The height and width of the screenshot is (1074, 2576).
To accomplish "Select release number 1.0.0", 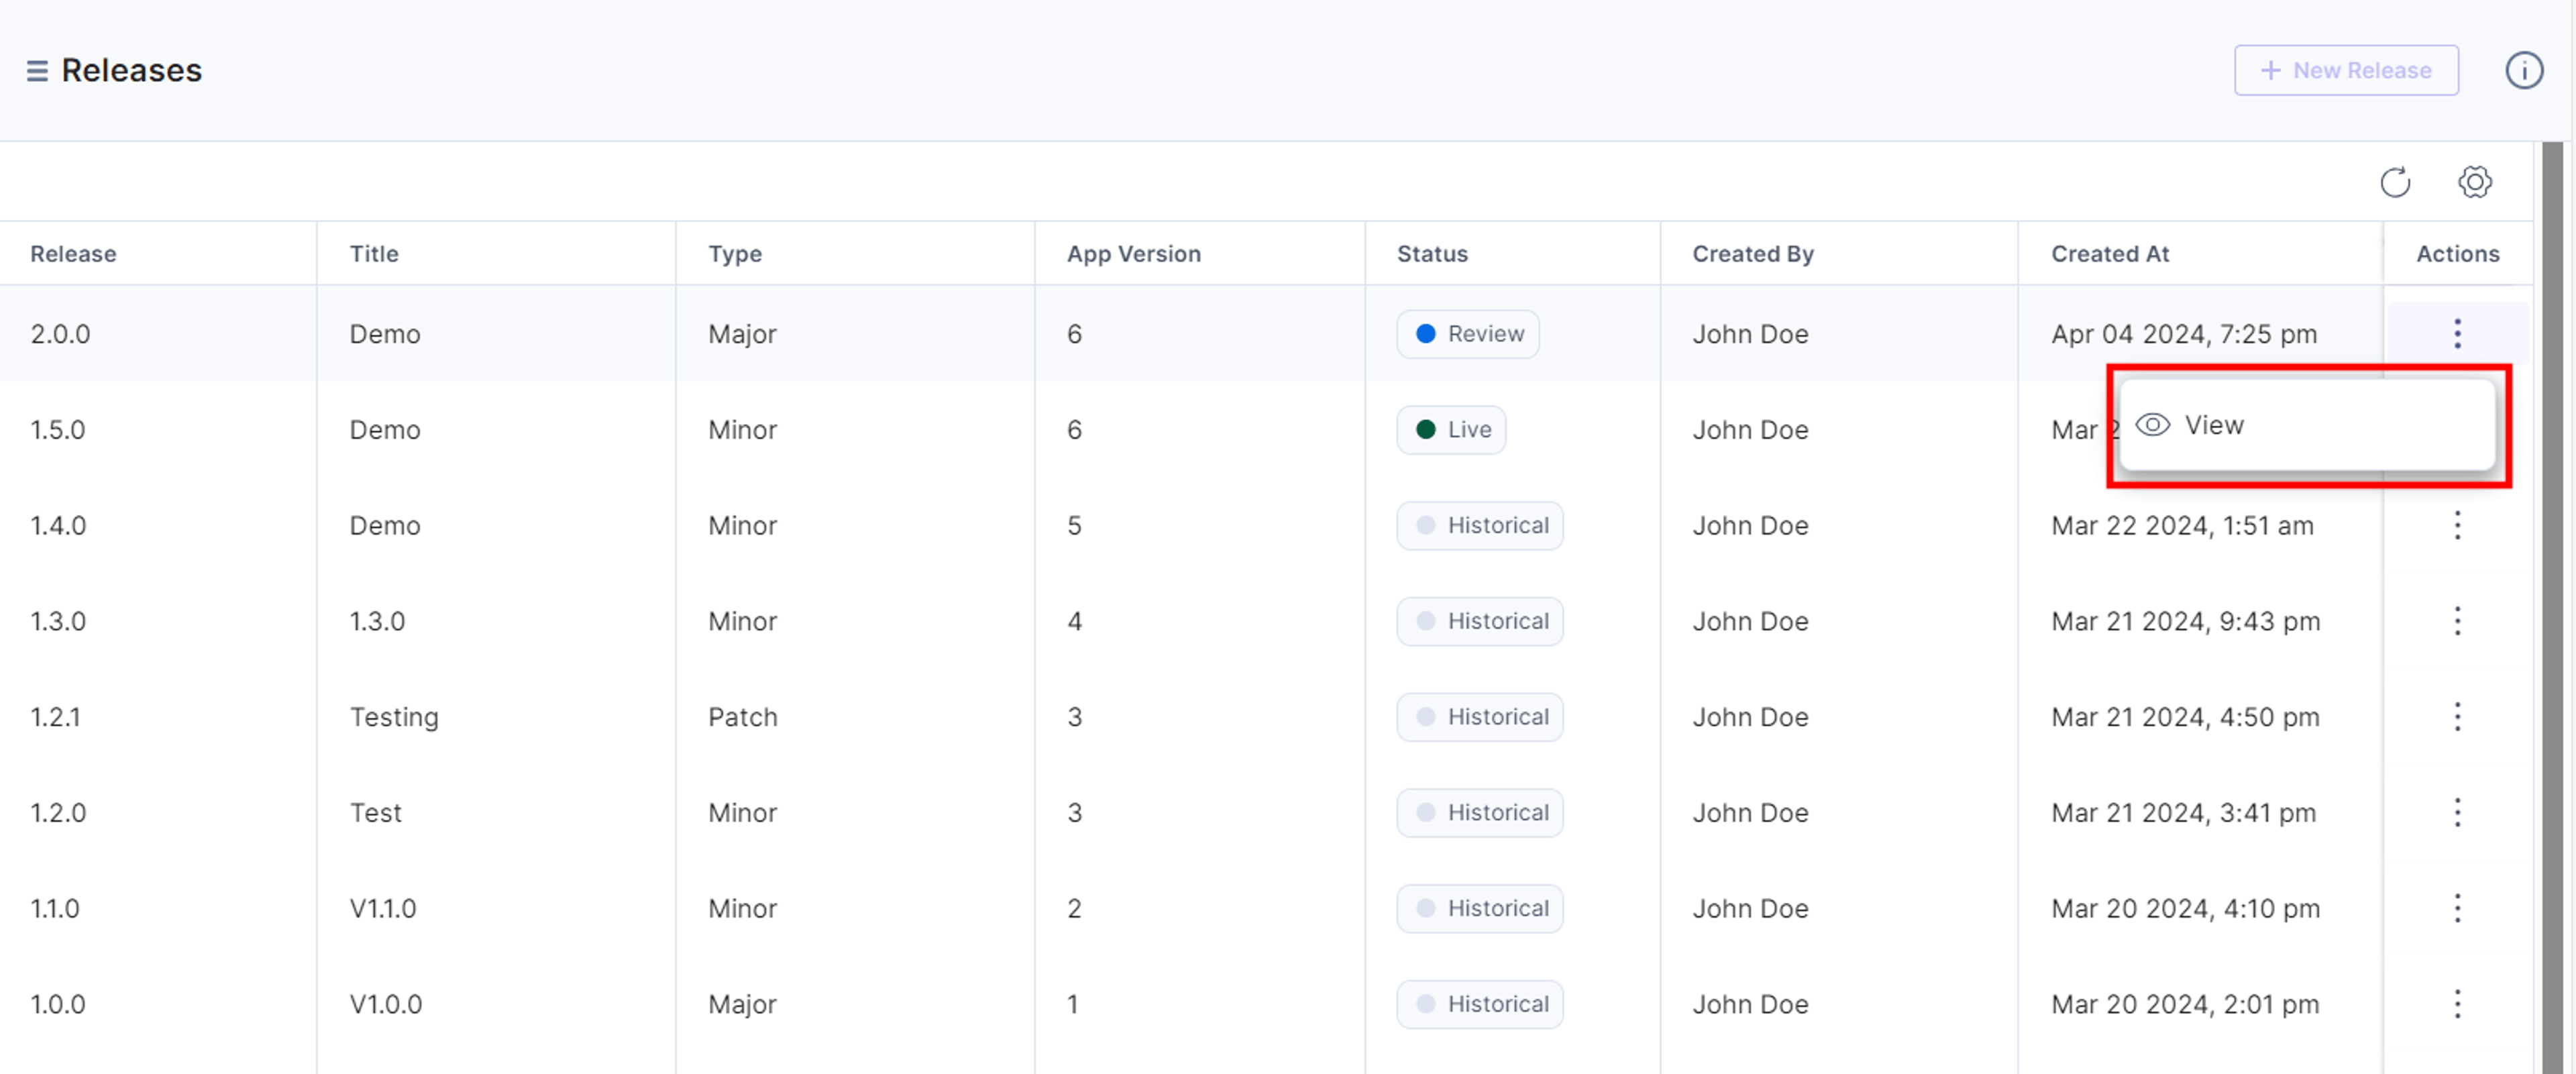I will 58,1004.
